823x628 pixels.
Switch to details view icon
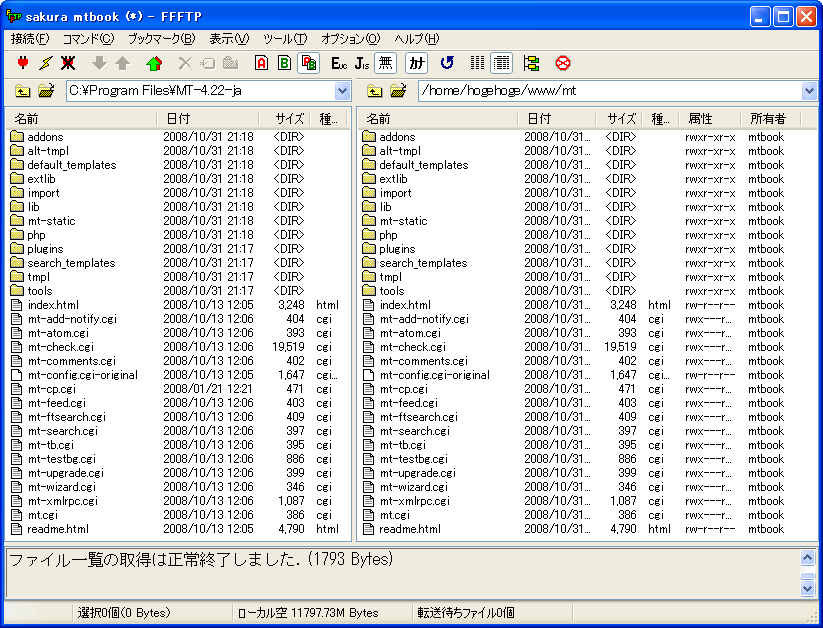pyautogui.click(x=501, y=63)
